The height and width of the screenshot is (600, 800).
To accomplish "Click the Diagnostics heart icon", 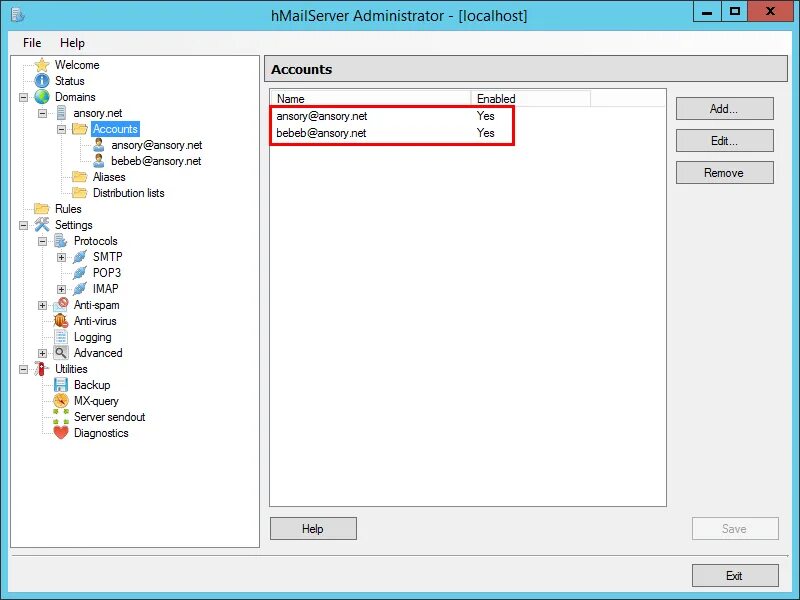I will tap(61, 433).
